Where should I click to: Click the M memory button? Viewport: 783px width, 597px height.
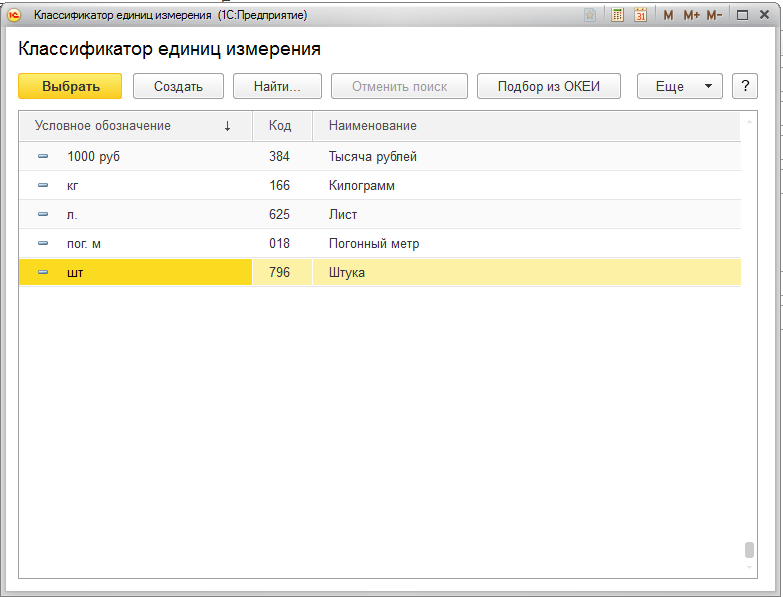tap(667, 16)
